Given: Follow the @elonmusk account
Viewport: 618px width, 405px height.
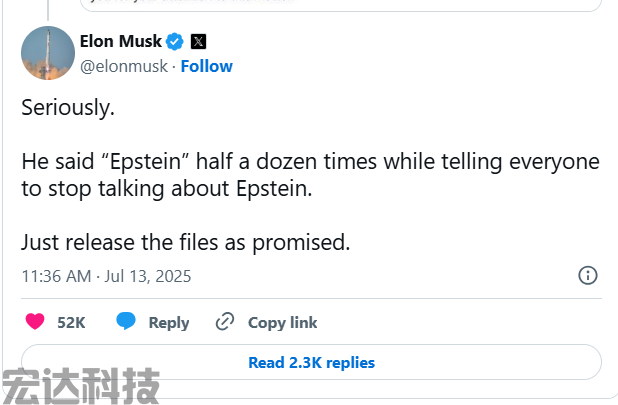Looking at the screenshot, I should (207, 66).
